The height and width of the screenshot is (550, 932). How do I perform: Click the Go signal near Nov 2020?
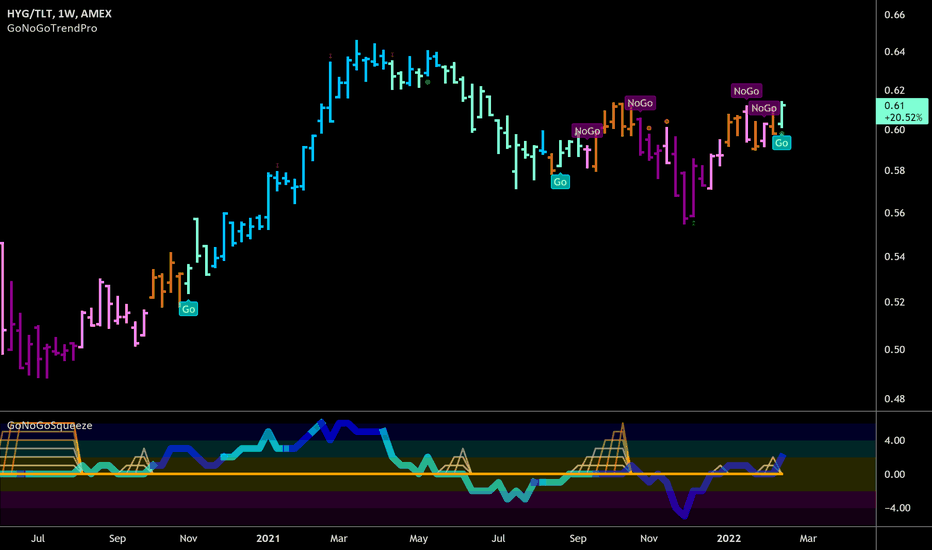coord(188,309)
